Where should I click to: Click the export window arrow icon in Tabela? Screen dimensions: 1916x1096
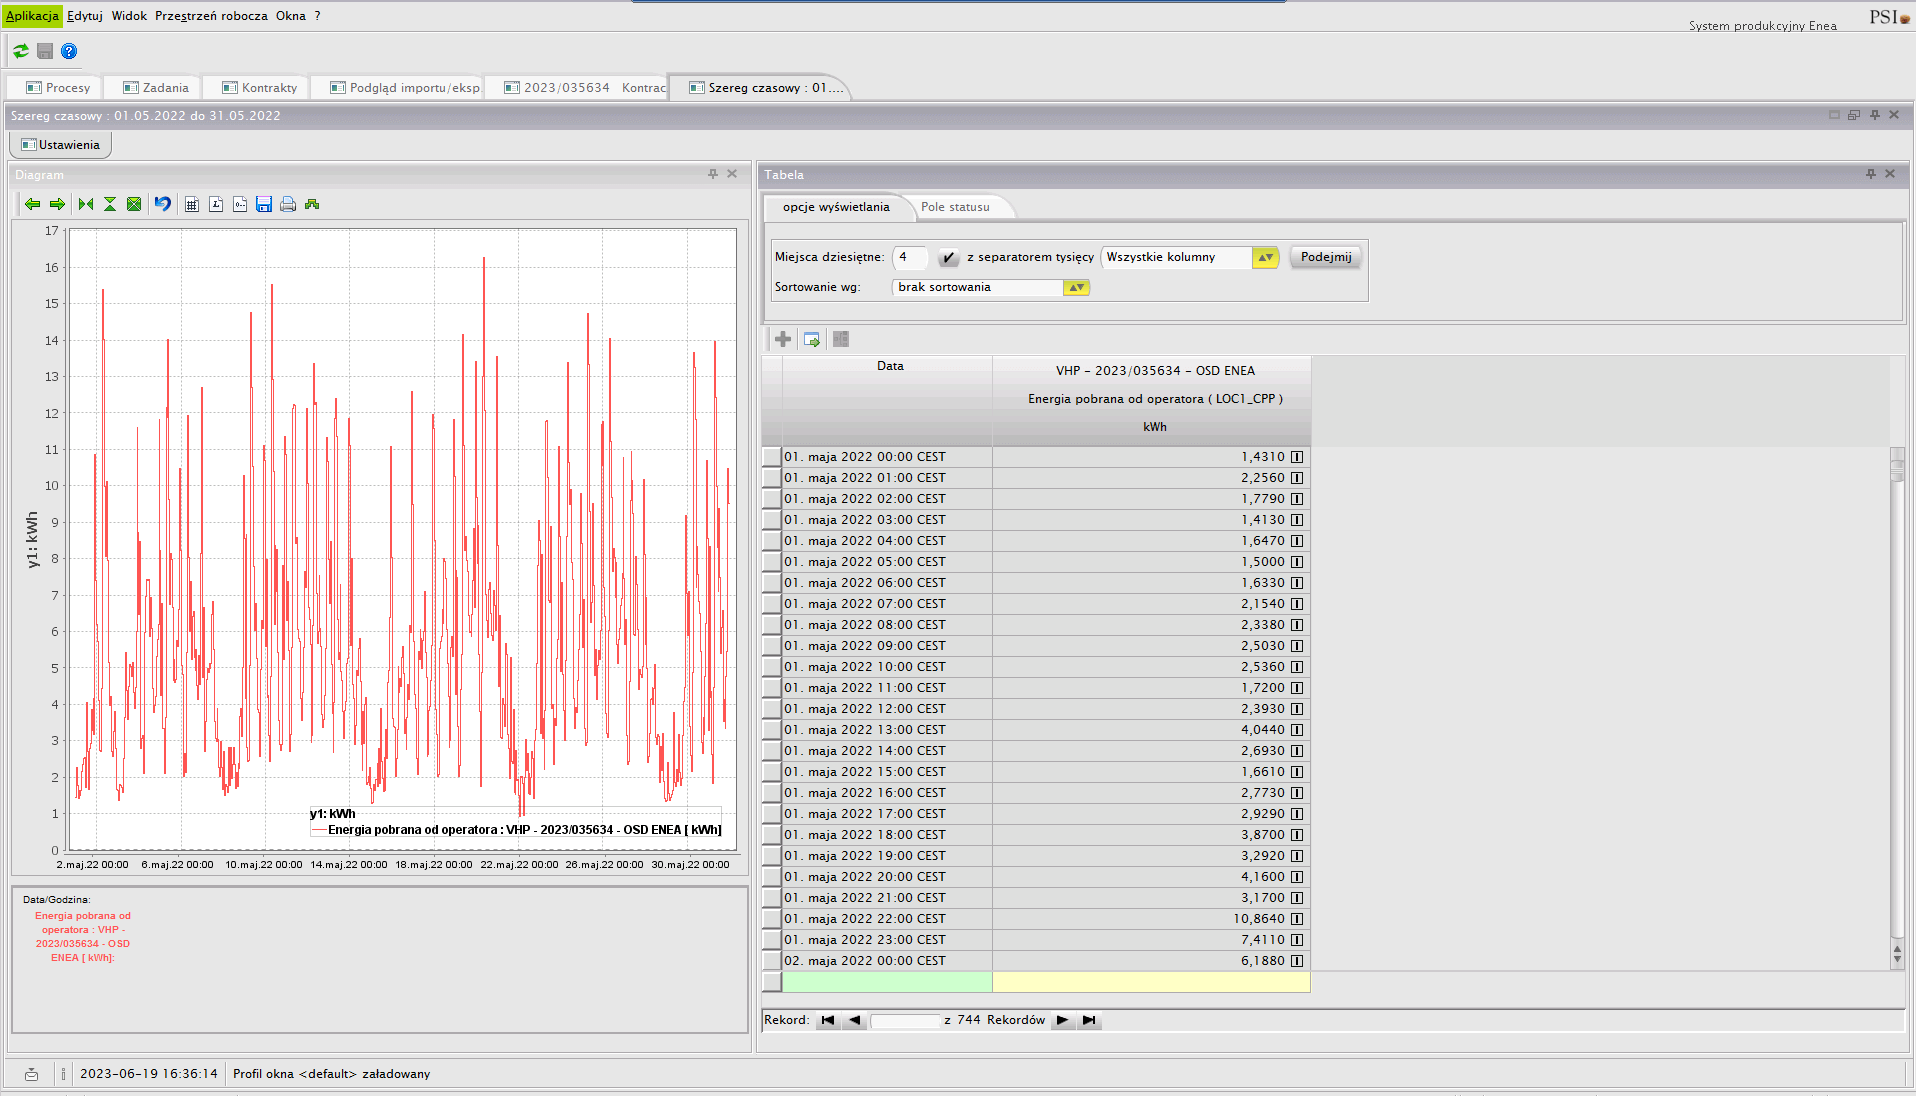click(x=812, y=339)
